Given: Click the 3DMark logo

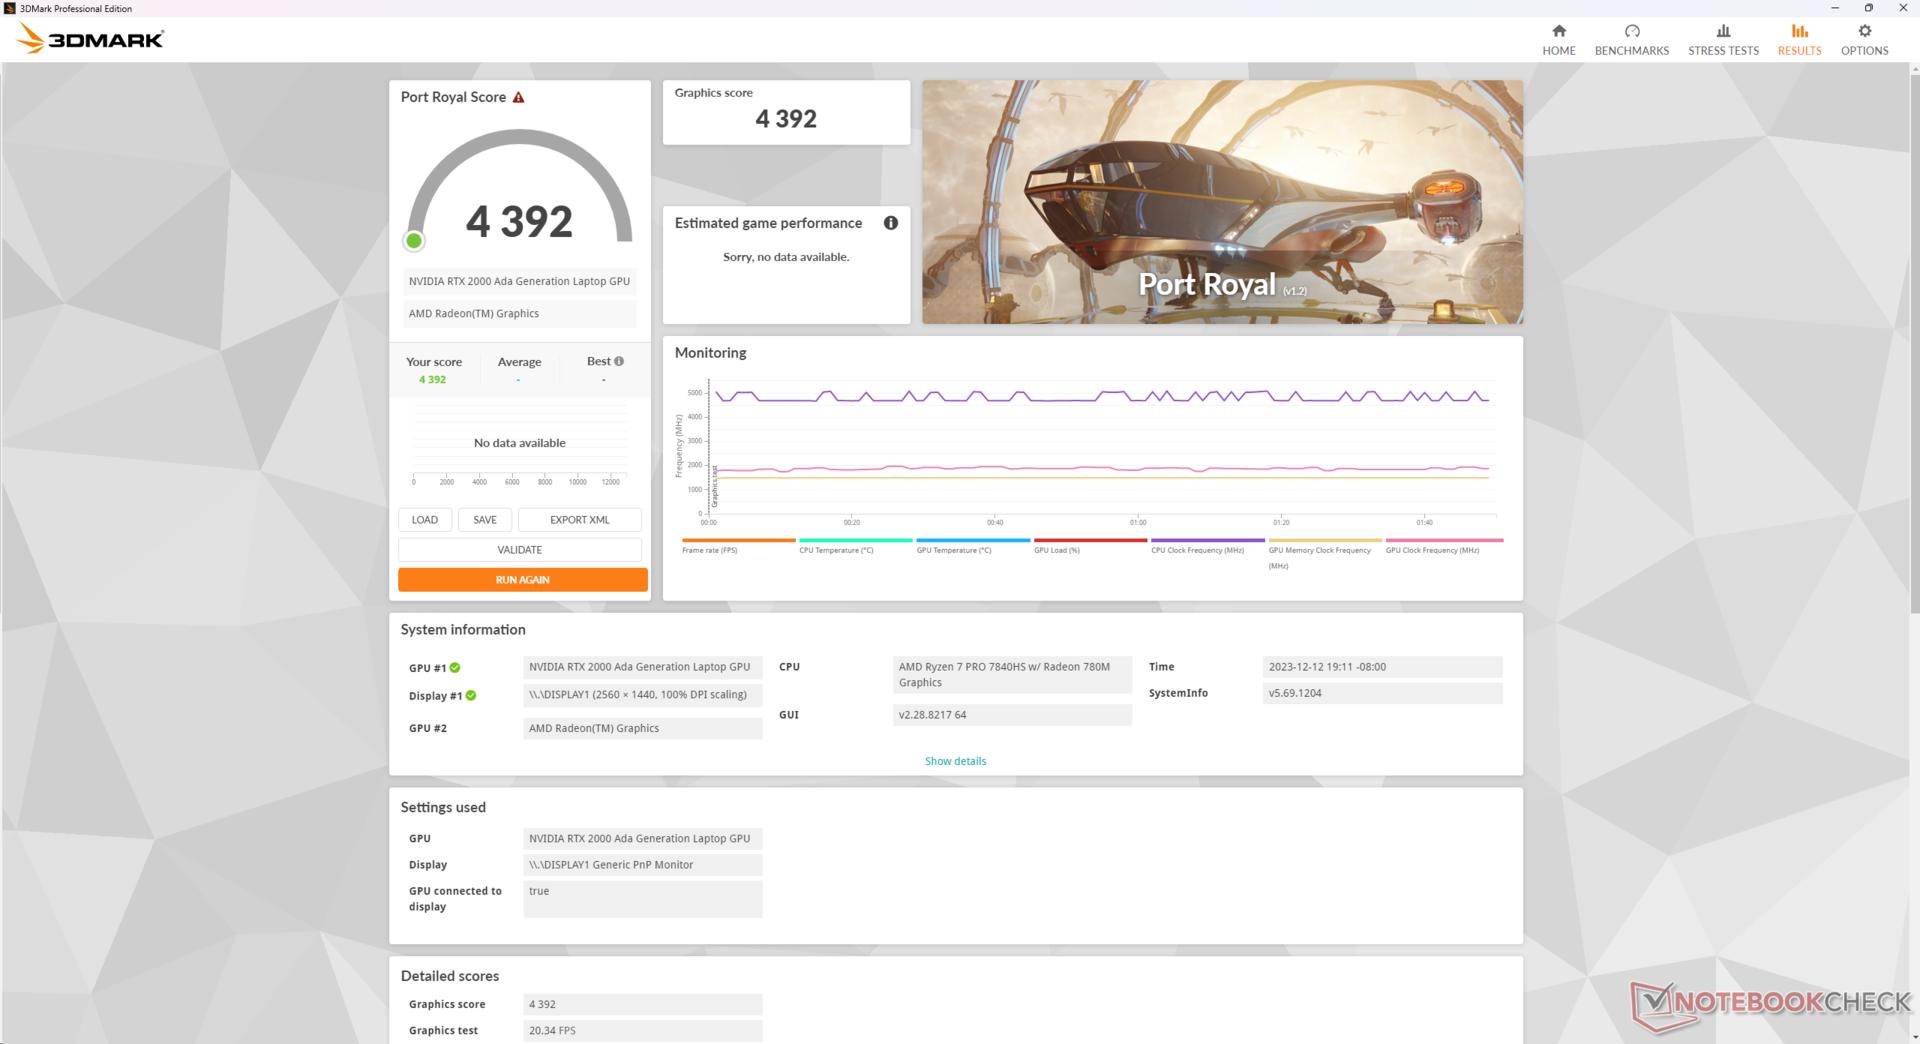Looking at the screenshot, I should (90, 40).
